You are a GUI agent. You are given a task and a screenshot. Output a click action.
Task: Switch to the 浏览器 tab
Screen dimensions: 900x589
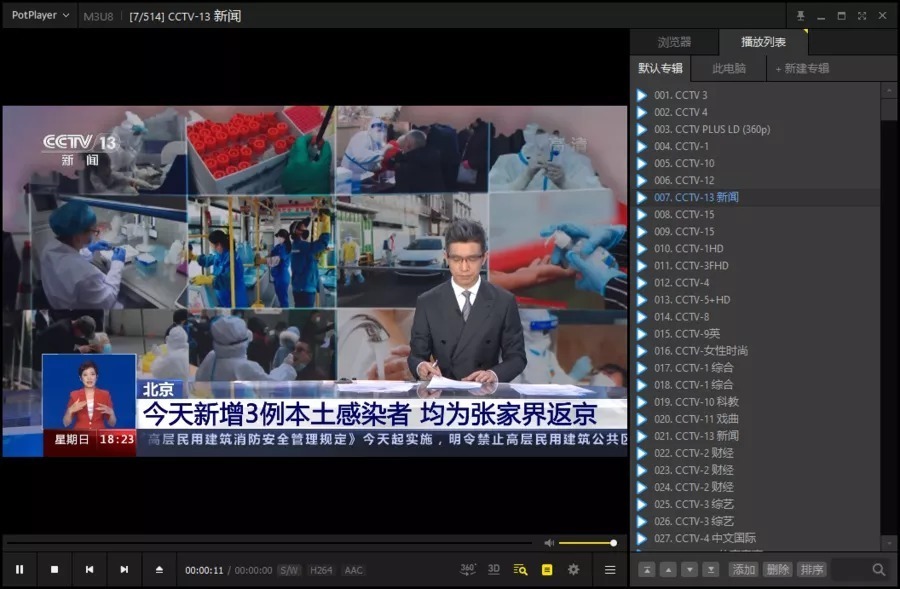click(674, 42)
